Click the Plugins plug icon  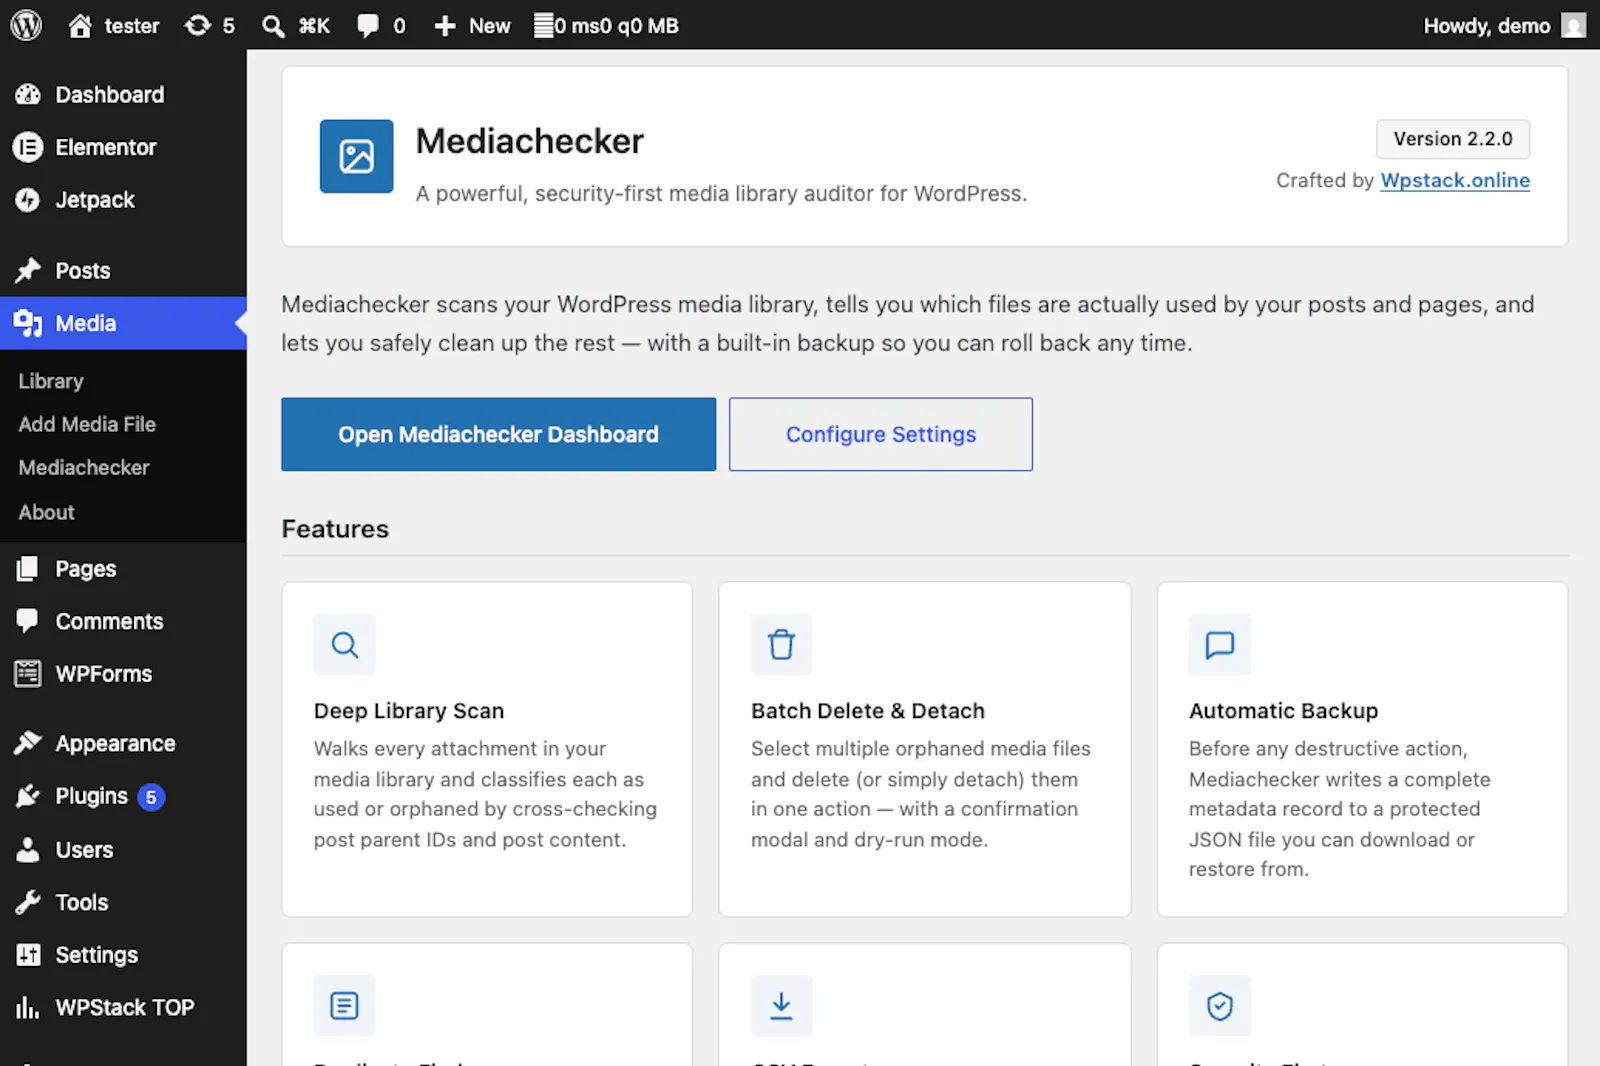[x=28, y=796]
